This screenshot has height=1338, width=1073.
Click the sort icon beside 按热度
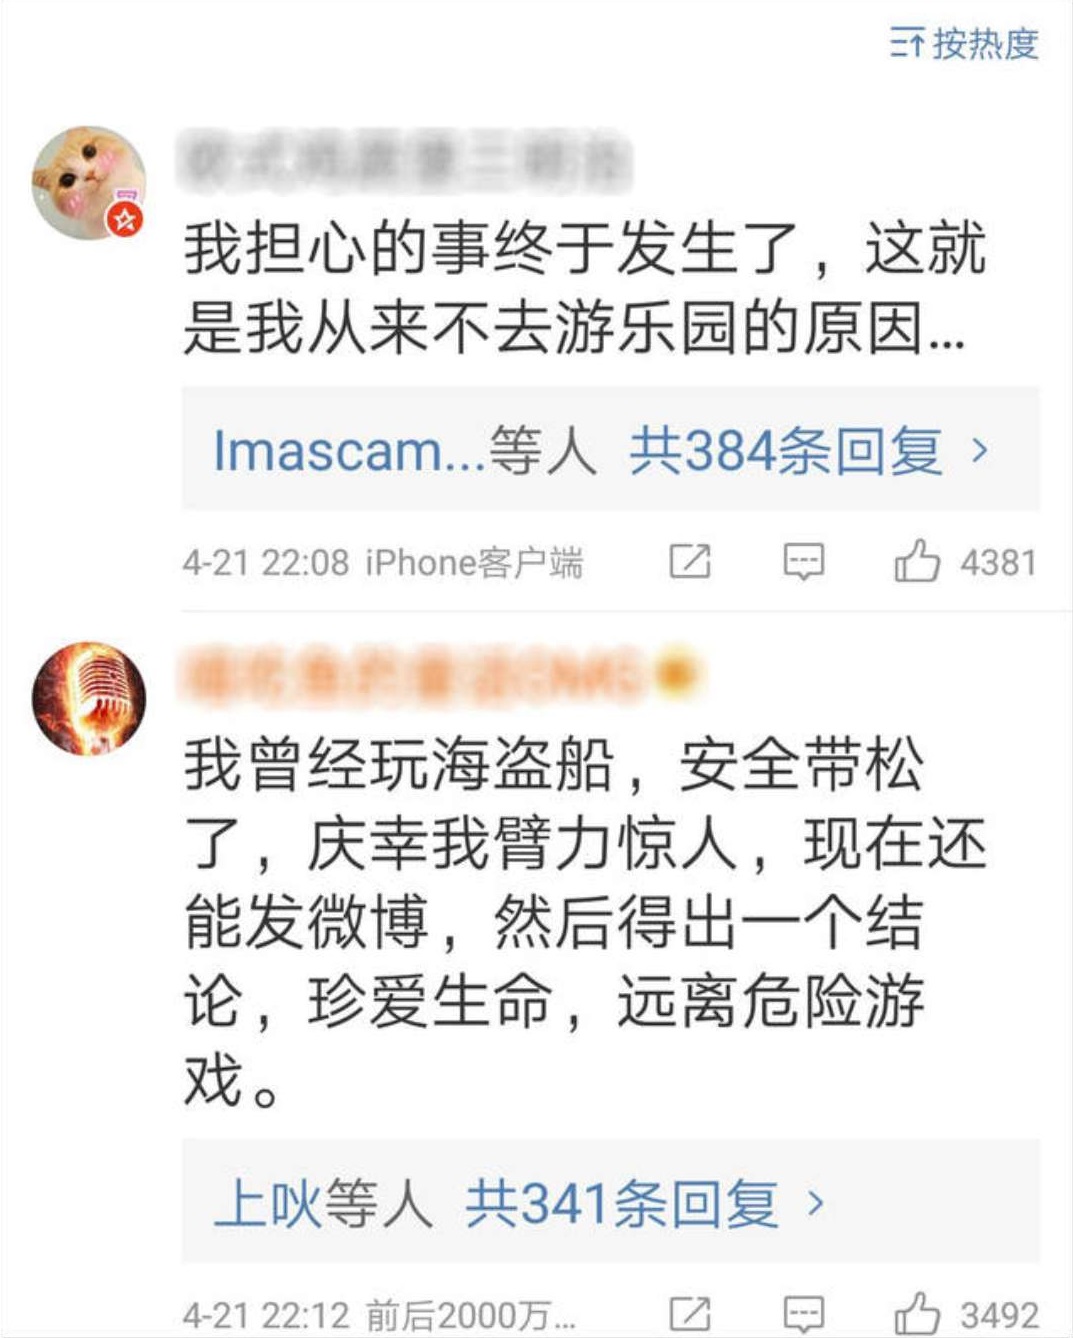(x=907, y=44)
